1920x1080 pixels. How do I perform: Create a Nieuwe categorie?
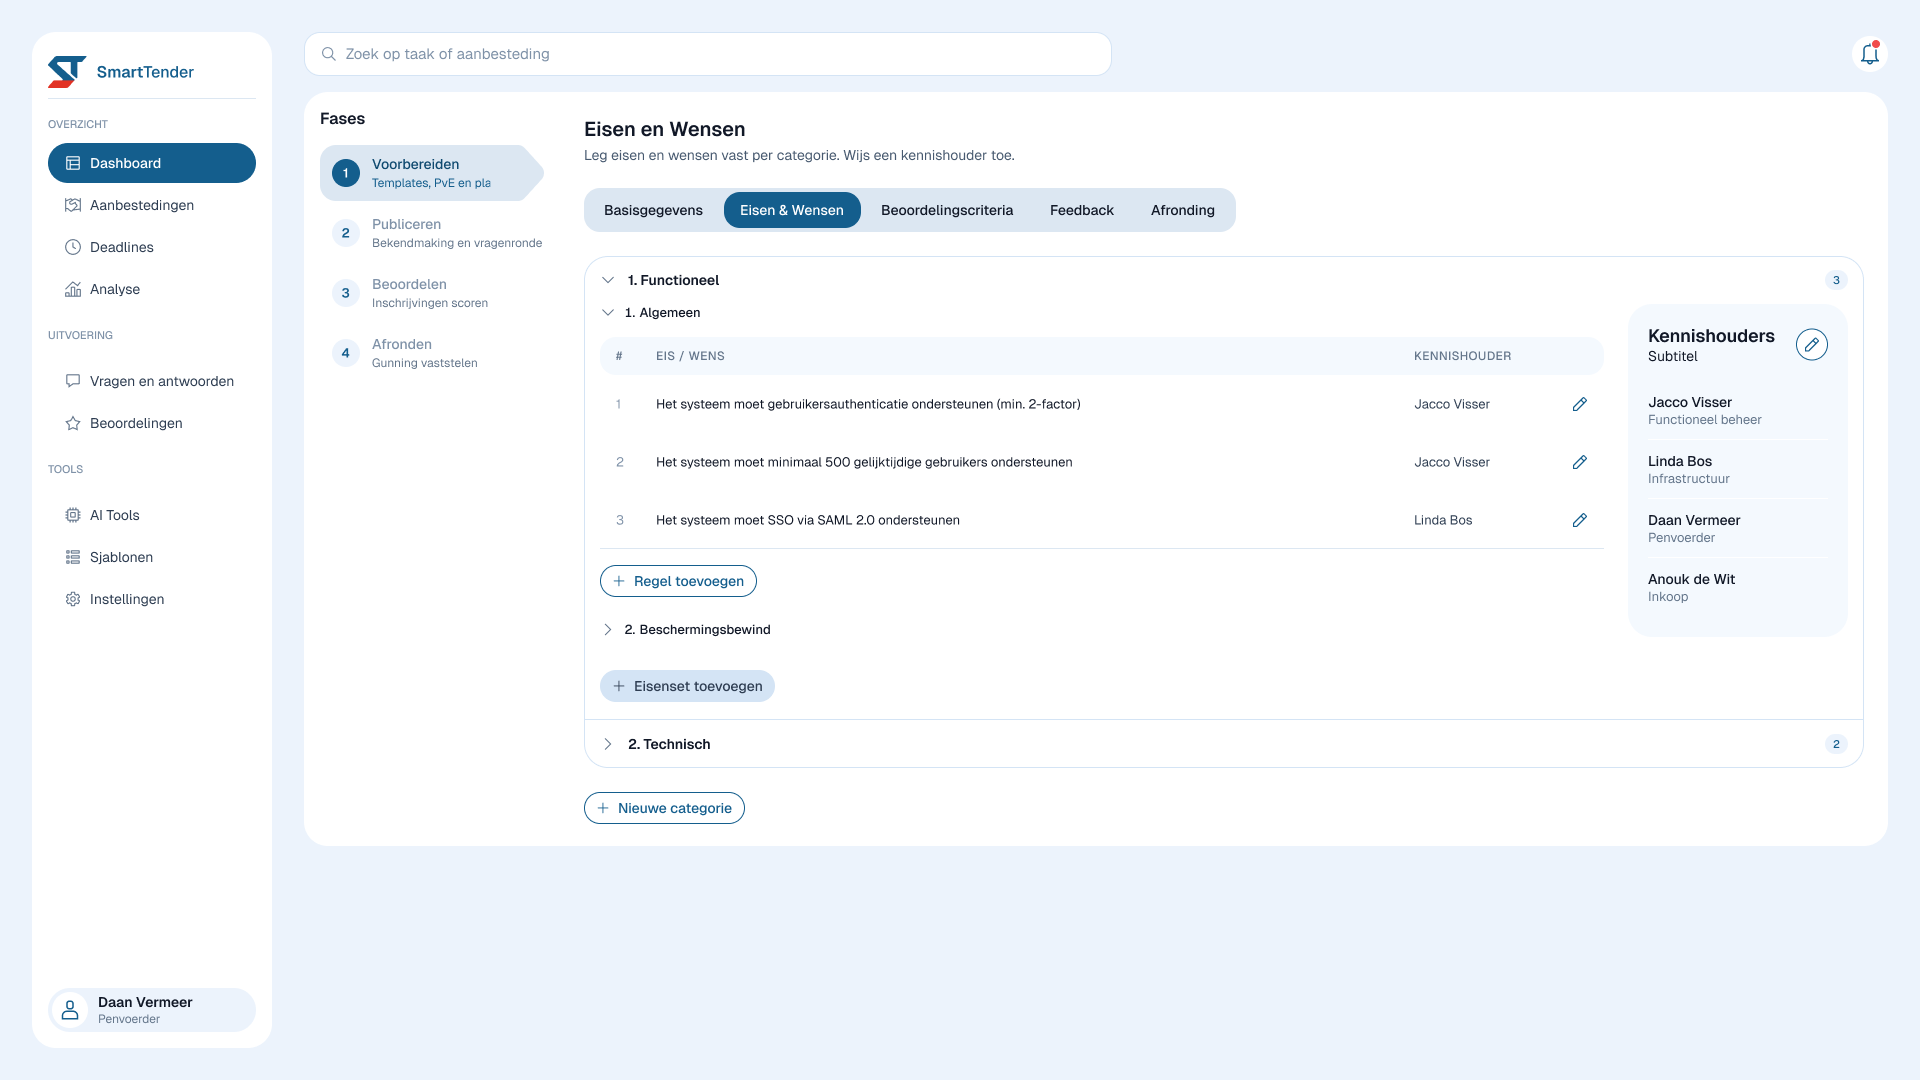[664, 808]
